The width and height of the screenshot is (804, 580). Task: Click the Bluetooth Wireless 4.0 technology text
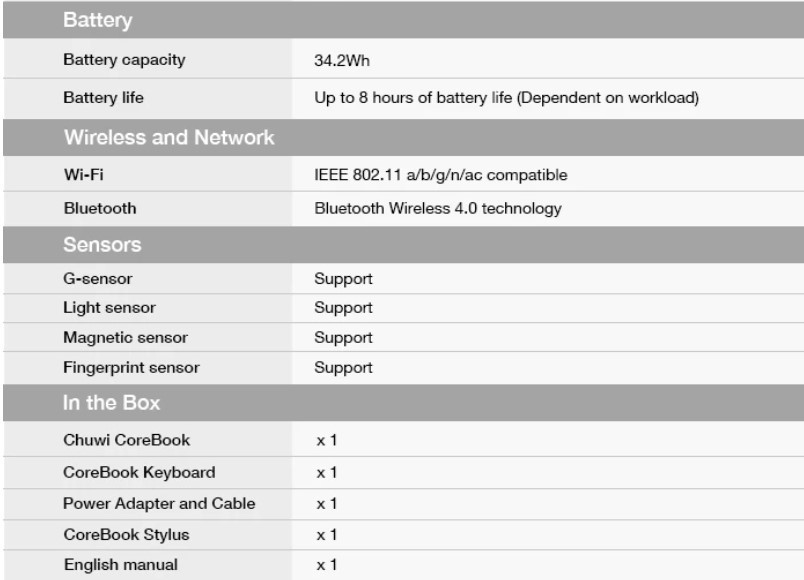(438, 208)
